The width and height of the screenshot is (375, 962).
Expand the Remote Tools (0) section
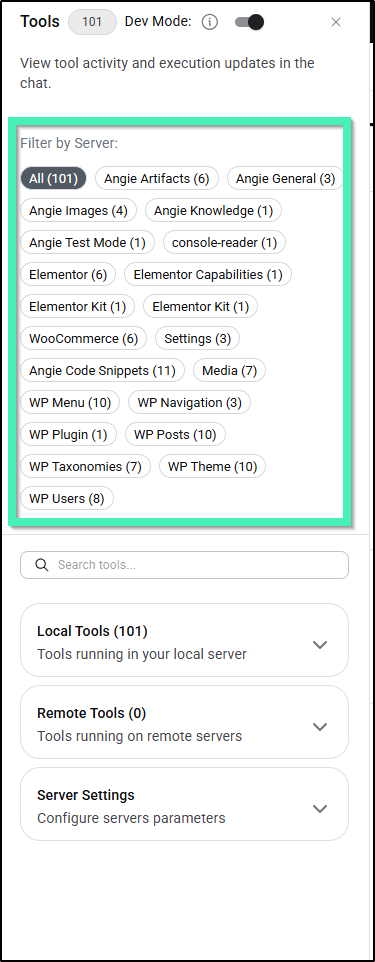[184, 722]
